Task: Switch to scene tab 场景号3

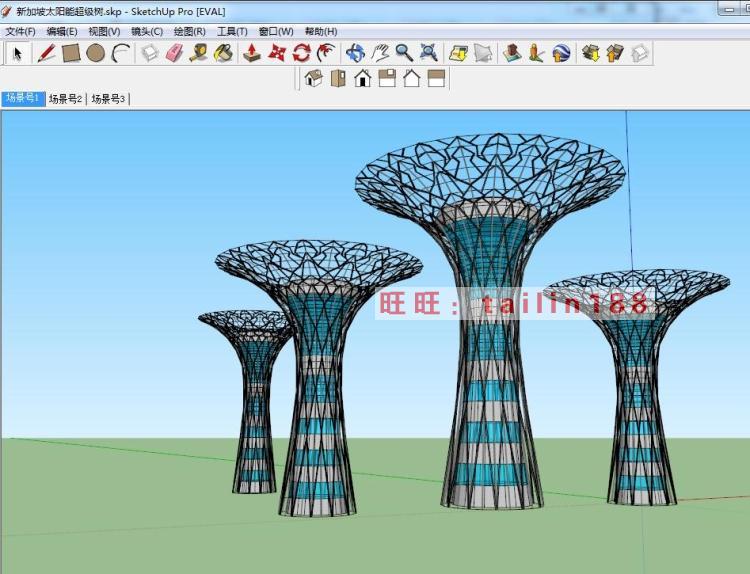Action: click(108, 99)
